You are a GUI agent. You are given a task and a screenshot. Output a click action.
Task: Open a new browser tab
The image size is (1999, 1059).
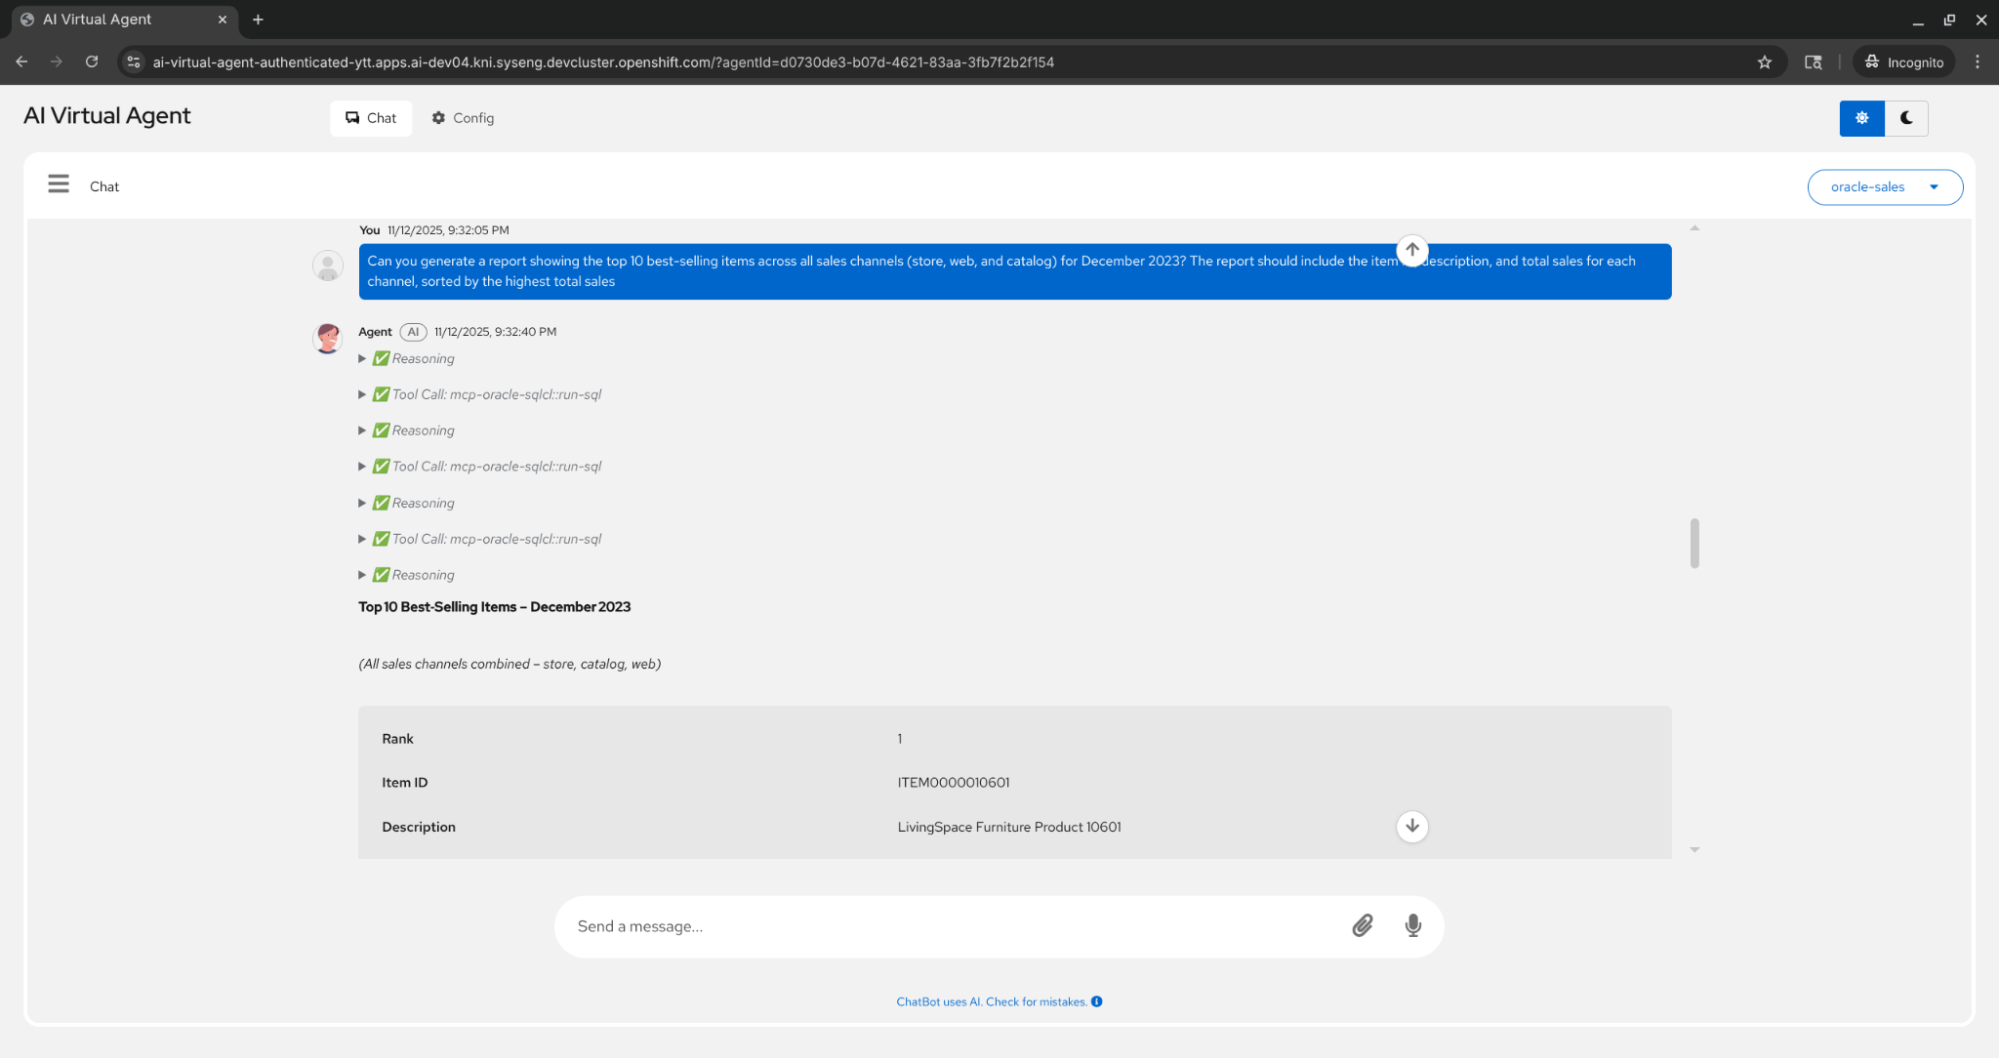[258, 19]
